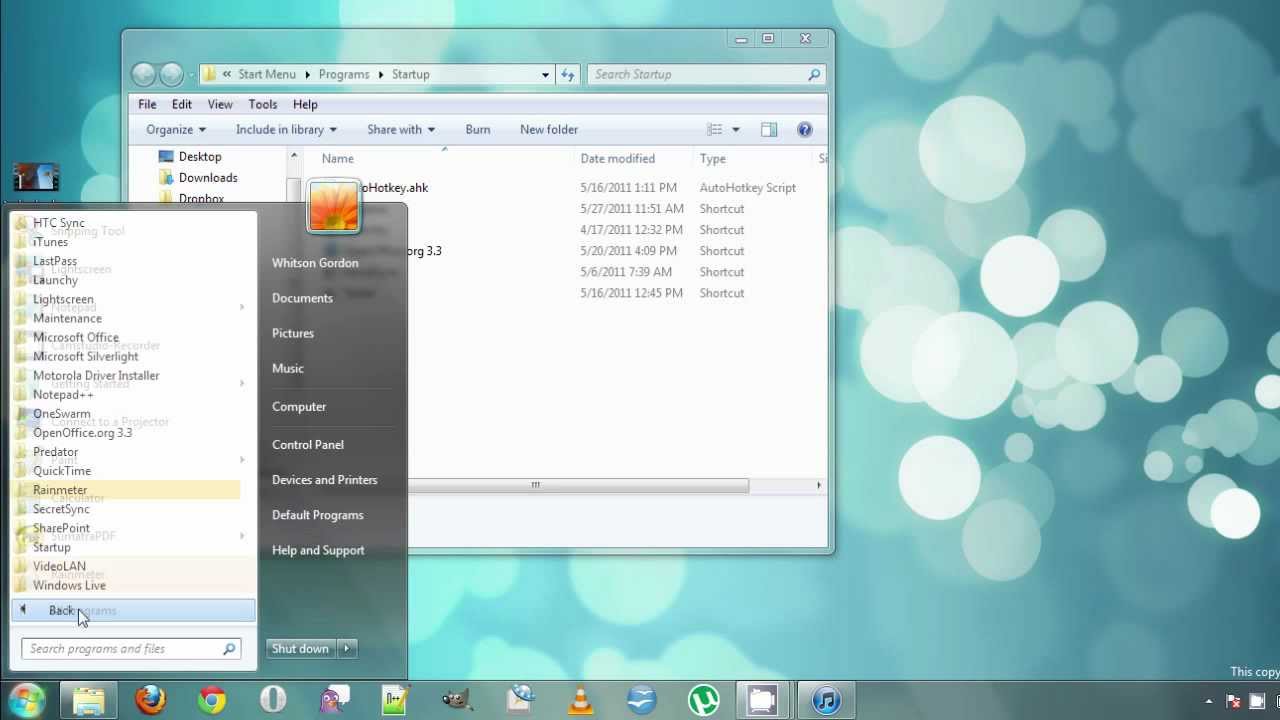Image resolution: width=1280 pixels, height=720 pixels.
Task: Open Documents from Start menu
Action: coord(302,298)
